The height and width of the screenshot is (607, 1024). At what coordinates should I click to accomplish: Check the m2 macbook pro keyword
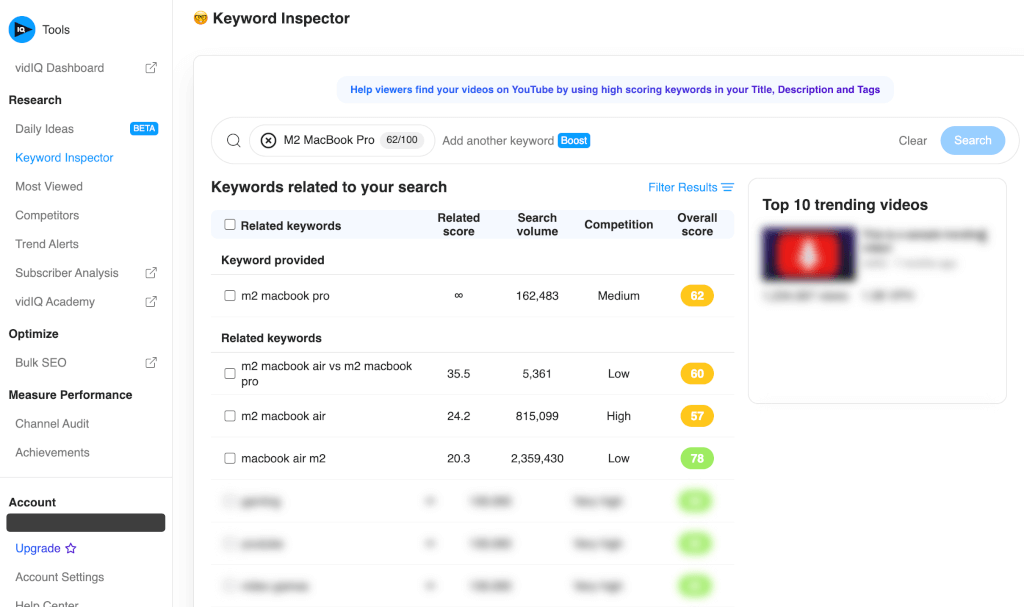[230, 296]
